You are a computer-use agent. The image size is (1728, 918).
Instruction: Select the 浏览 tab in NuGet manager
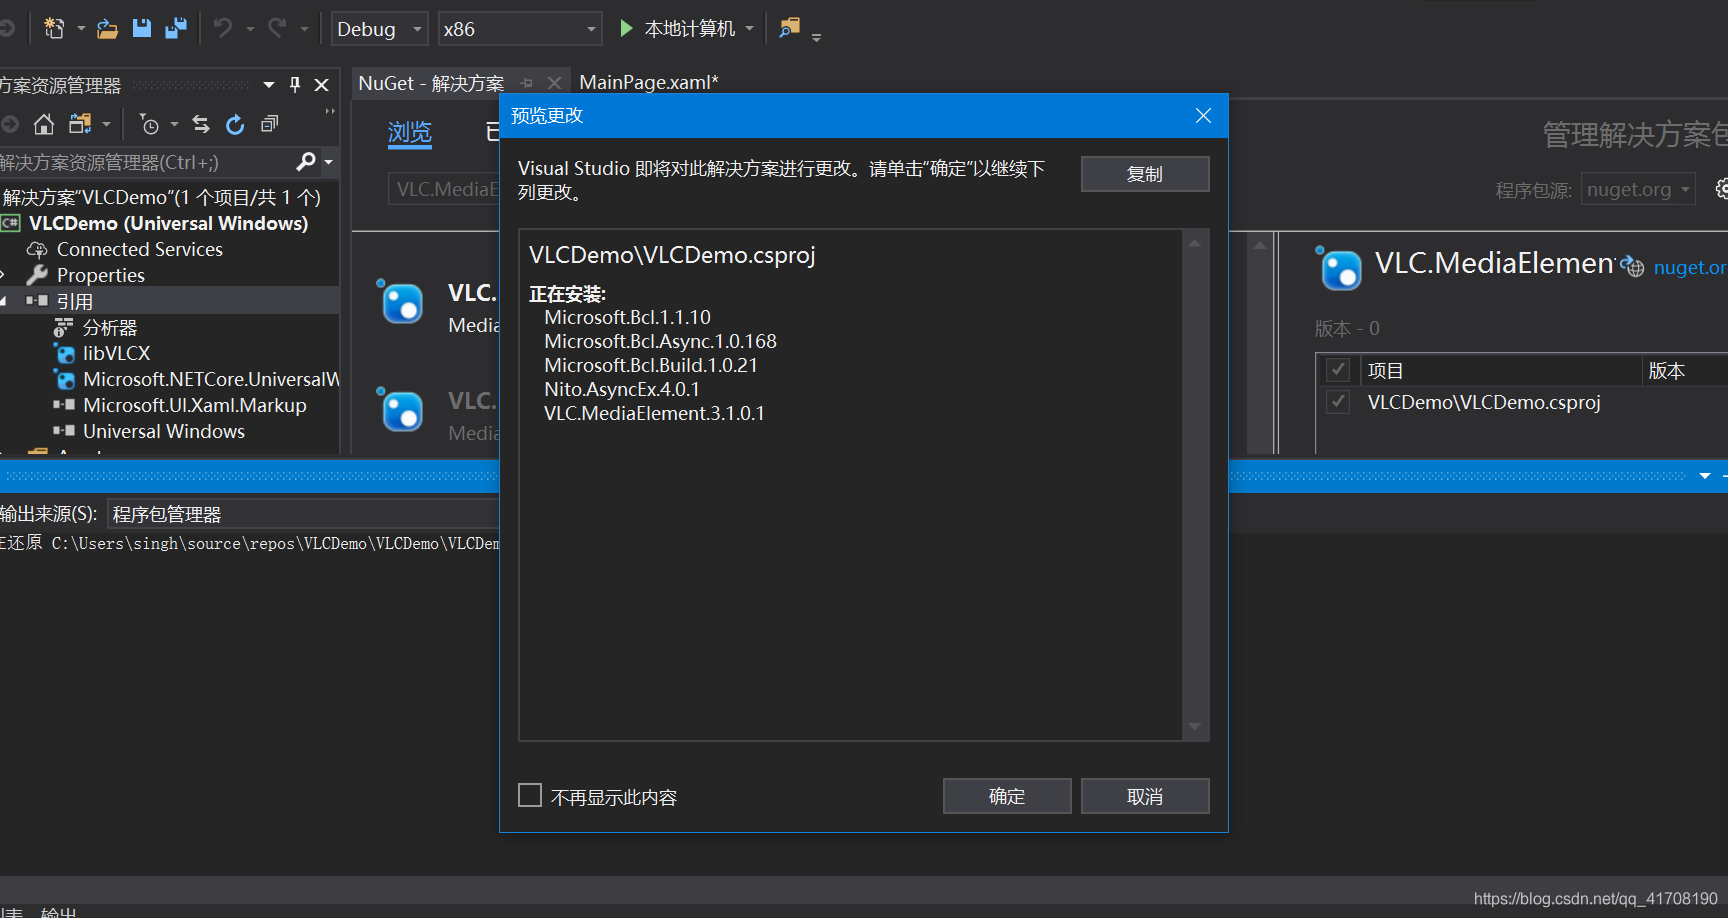coord(410,132)
